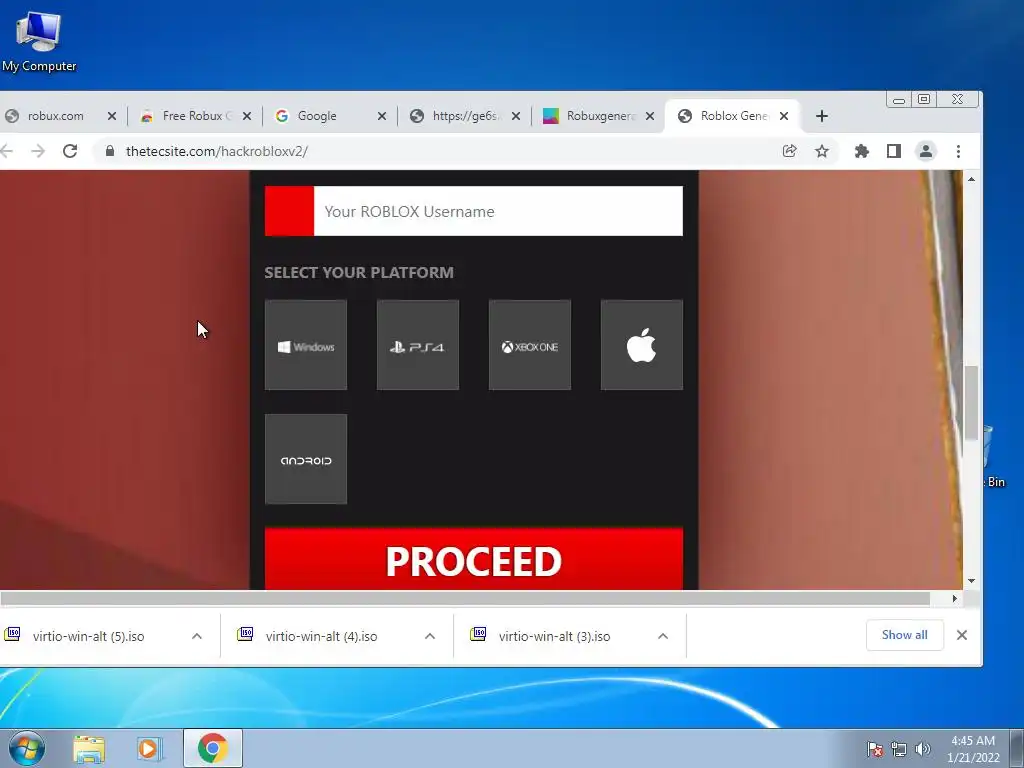The height and width of the screenshot is (768, 1024).
Task: Select the PS4 platform tile
Action: (418, 345)
